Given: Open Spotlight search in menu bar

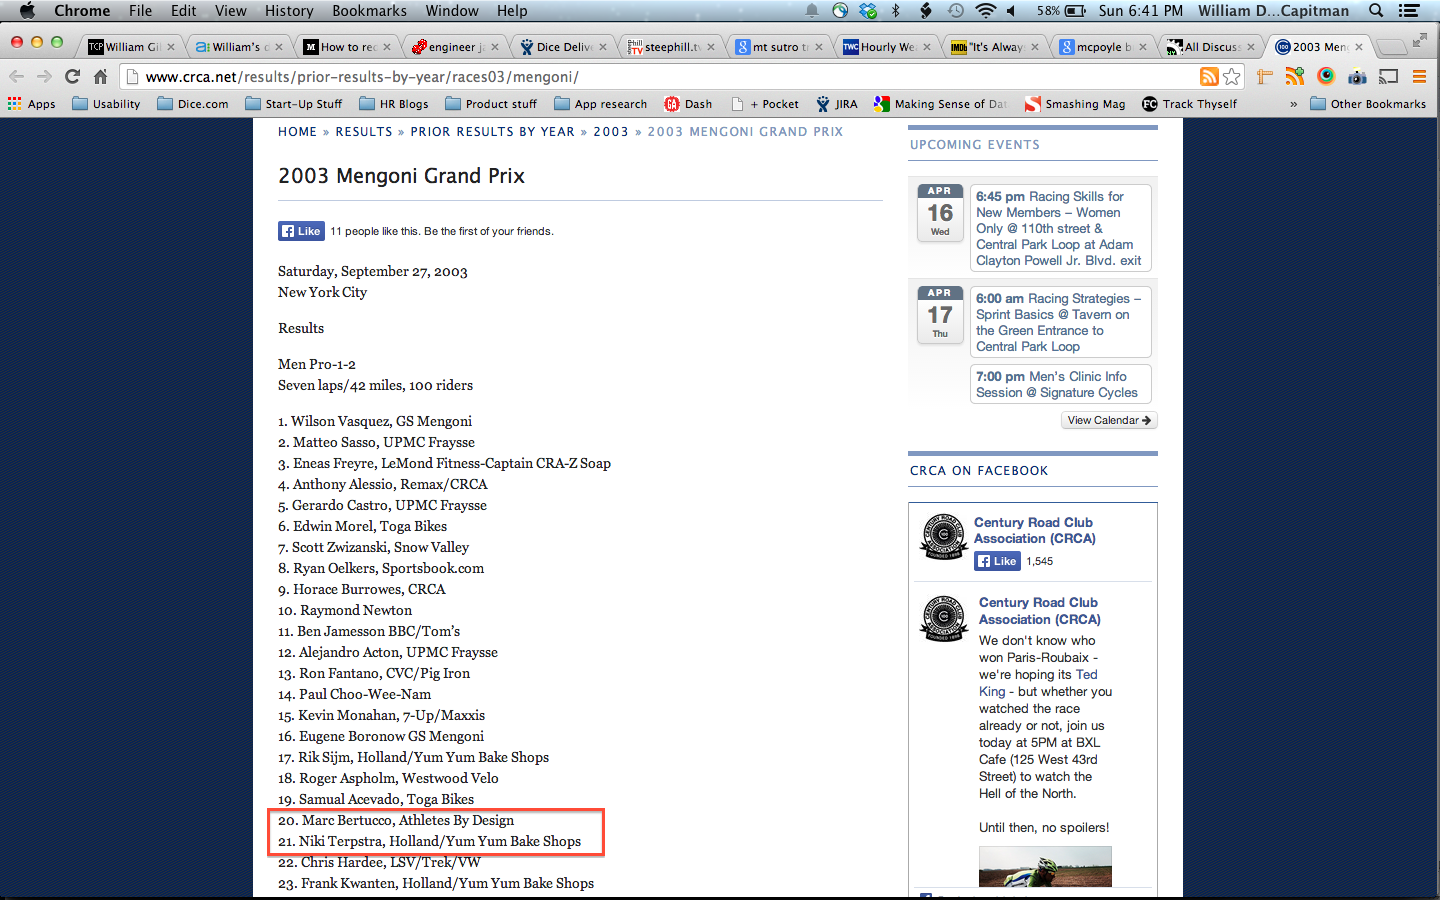Looking at the screenshot, I should click(x=1377, y=11).
